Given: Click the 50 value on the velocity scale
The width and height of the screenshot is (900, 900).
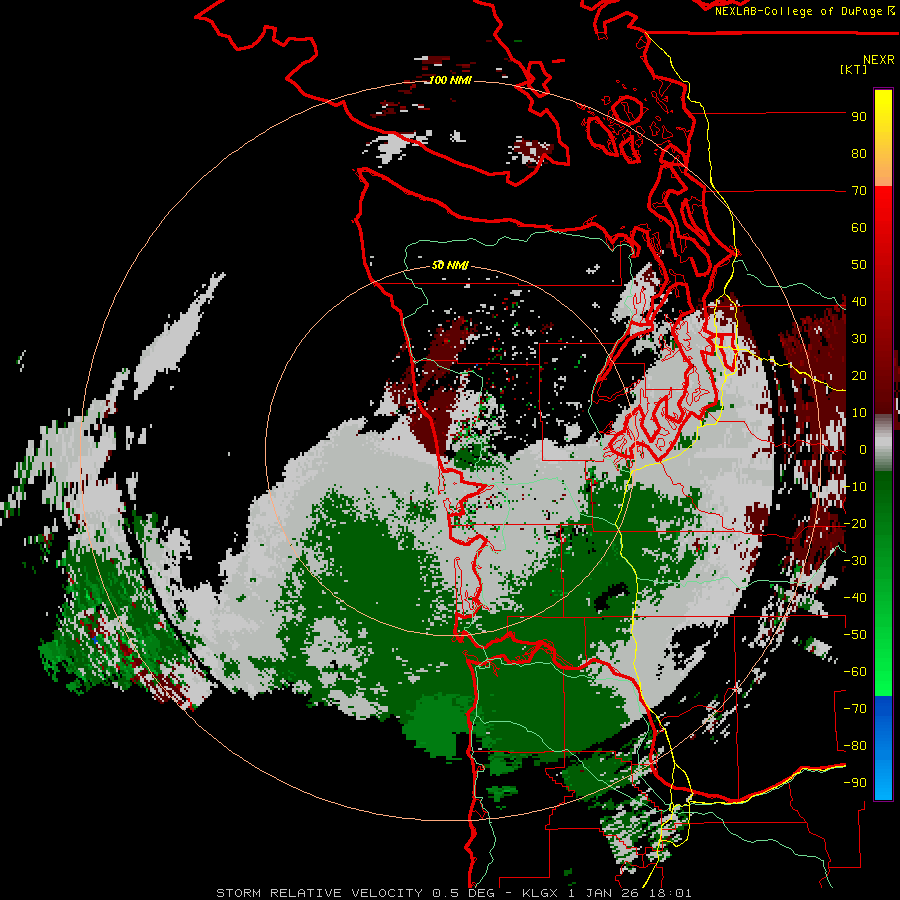Looking at the screenshot, I should point(859,265).
